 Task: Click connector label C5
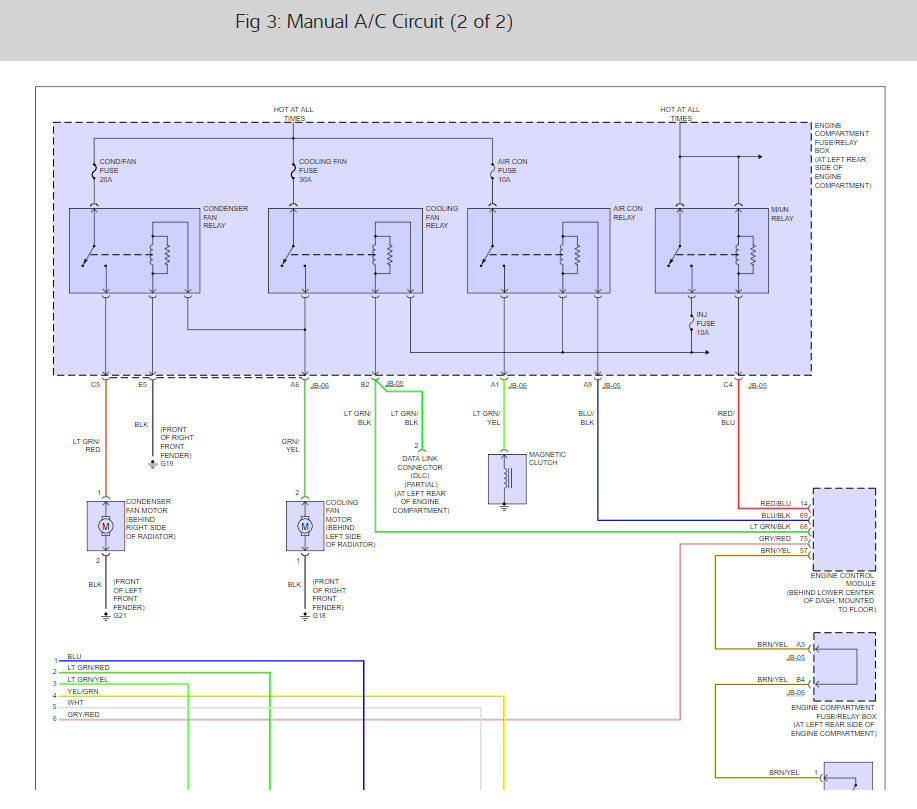(x=95, y=385)
